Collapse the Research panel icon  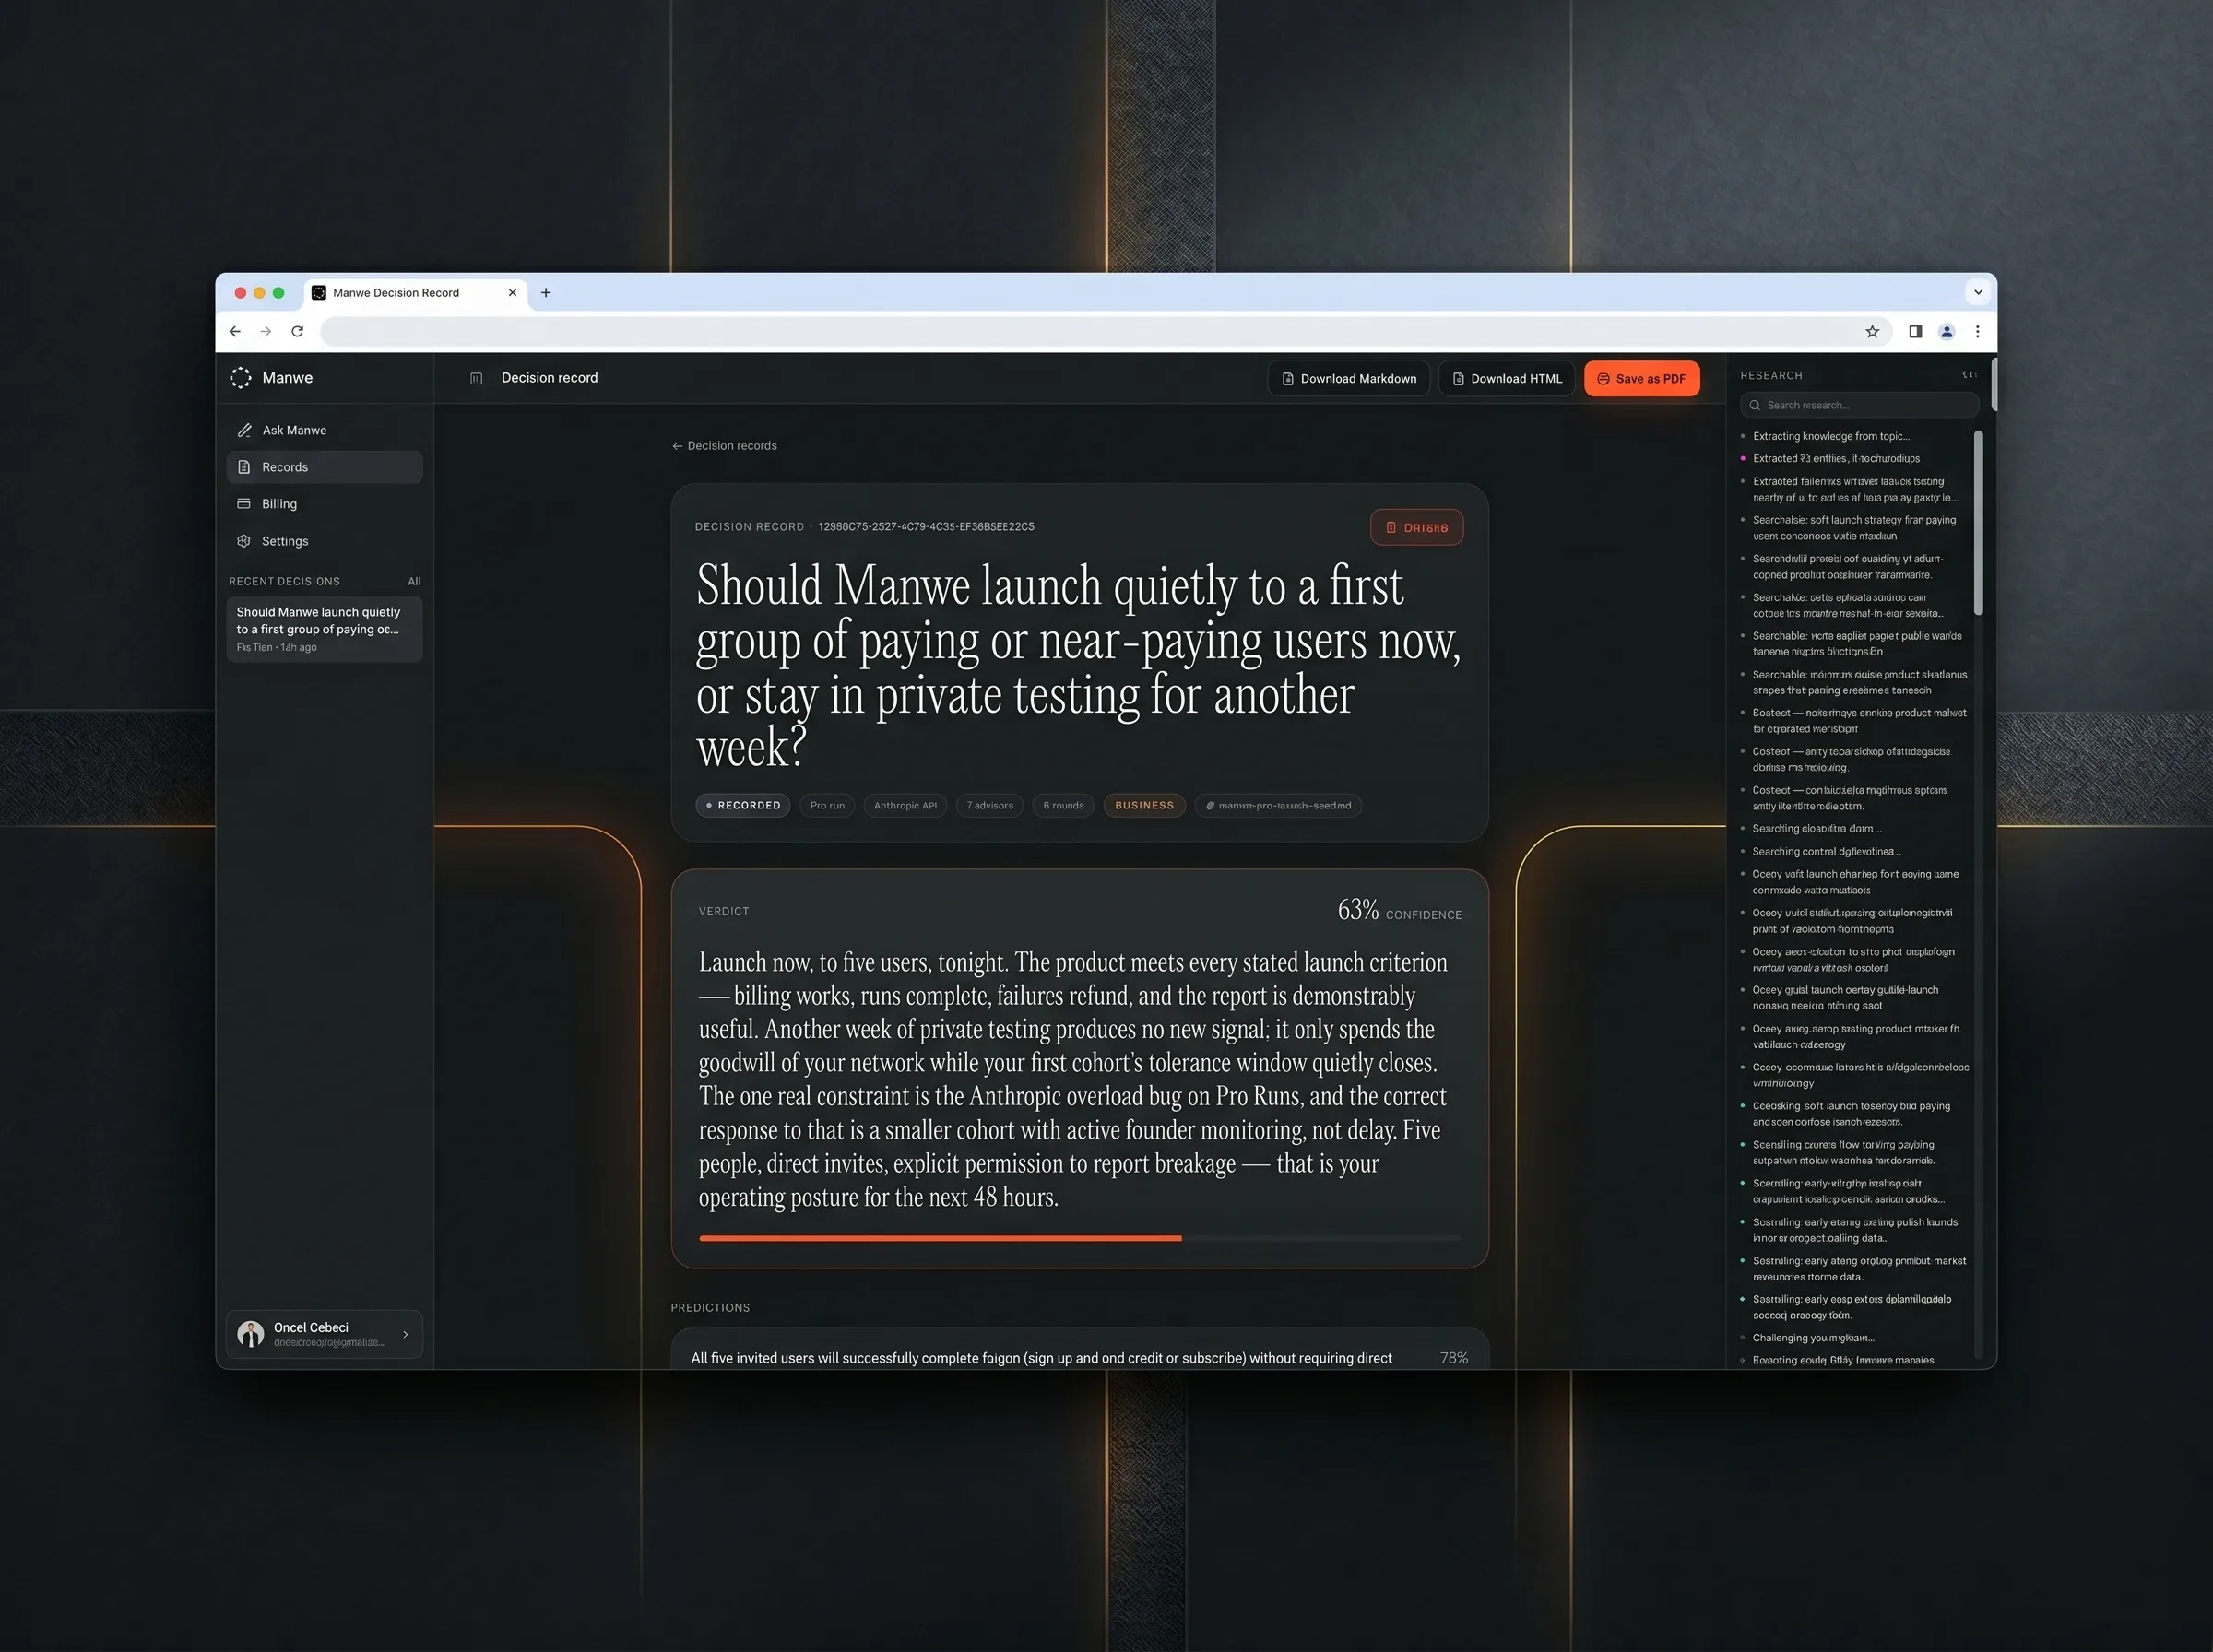1969,375
